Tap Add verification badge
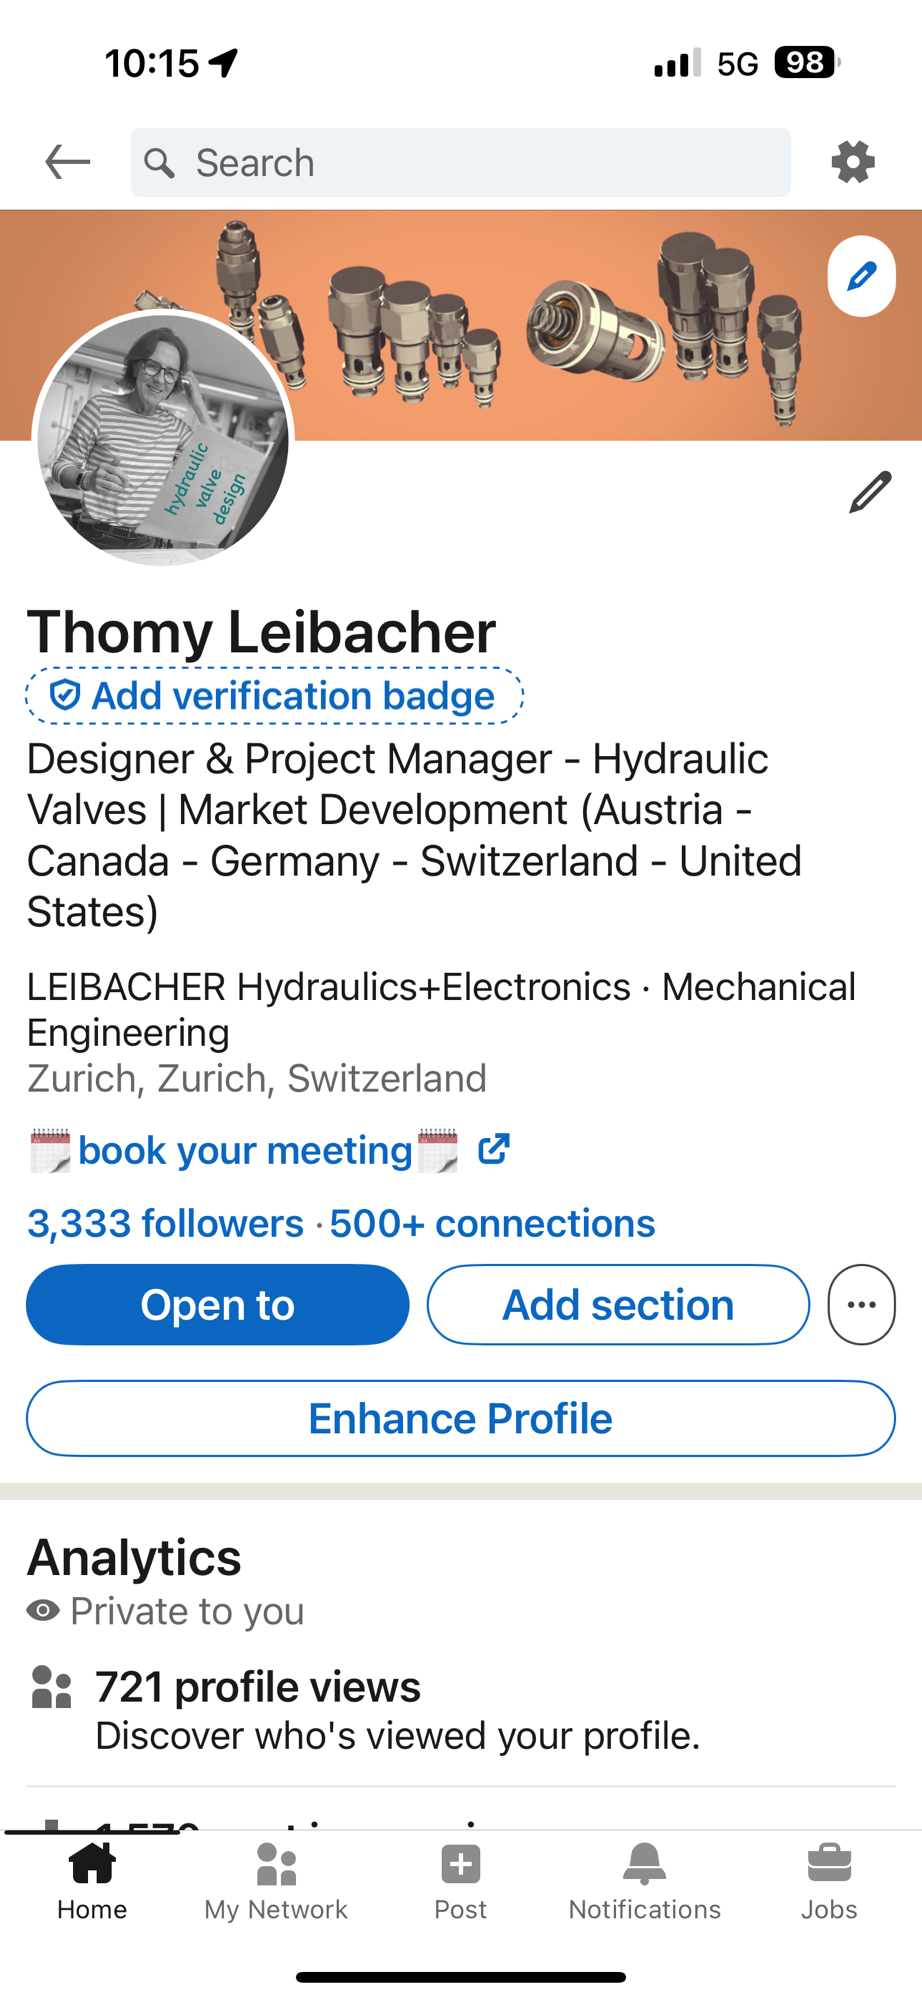The height and width of the screenshot is (2000, 922). coord(275,696)
